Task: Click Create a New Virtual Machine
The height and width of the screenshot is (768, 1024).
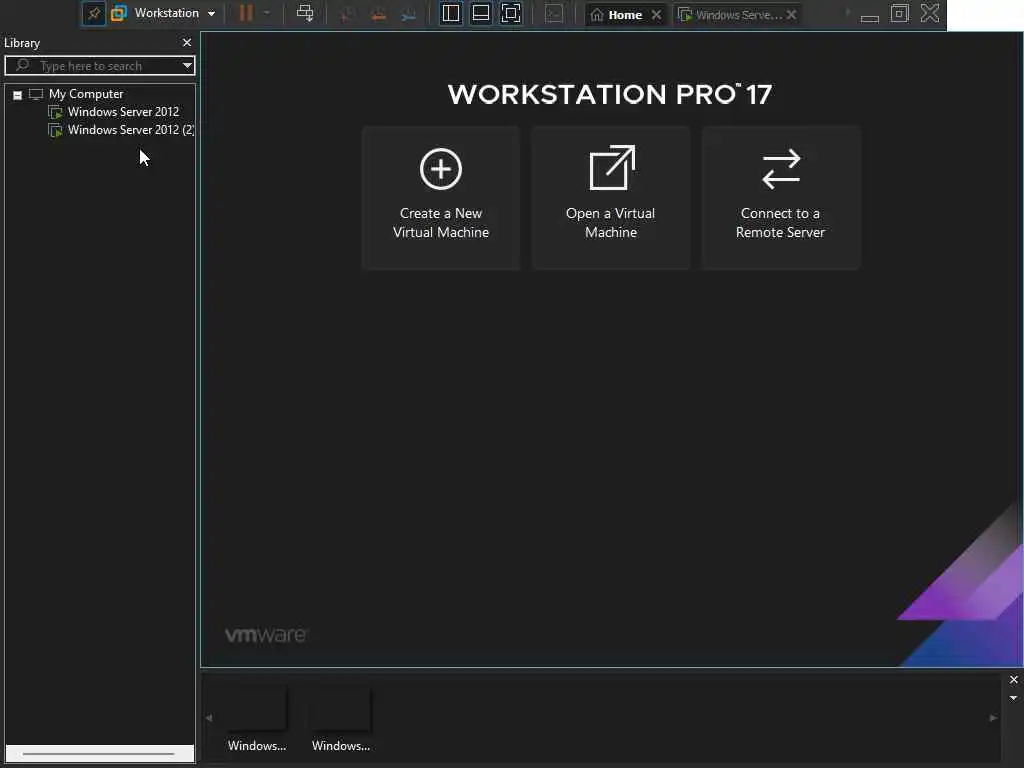Action: pos(441,198)
